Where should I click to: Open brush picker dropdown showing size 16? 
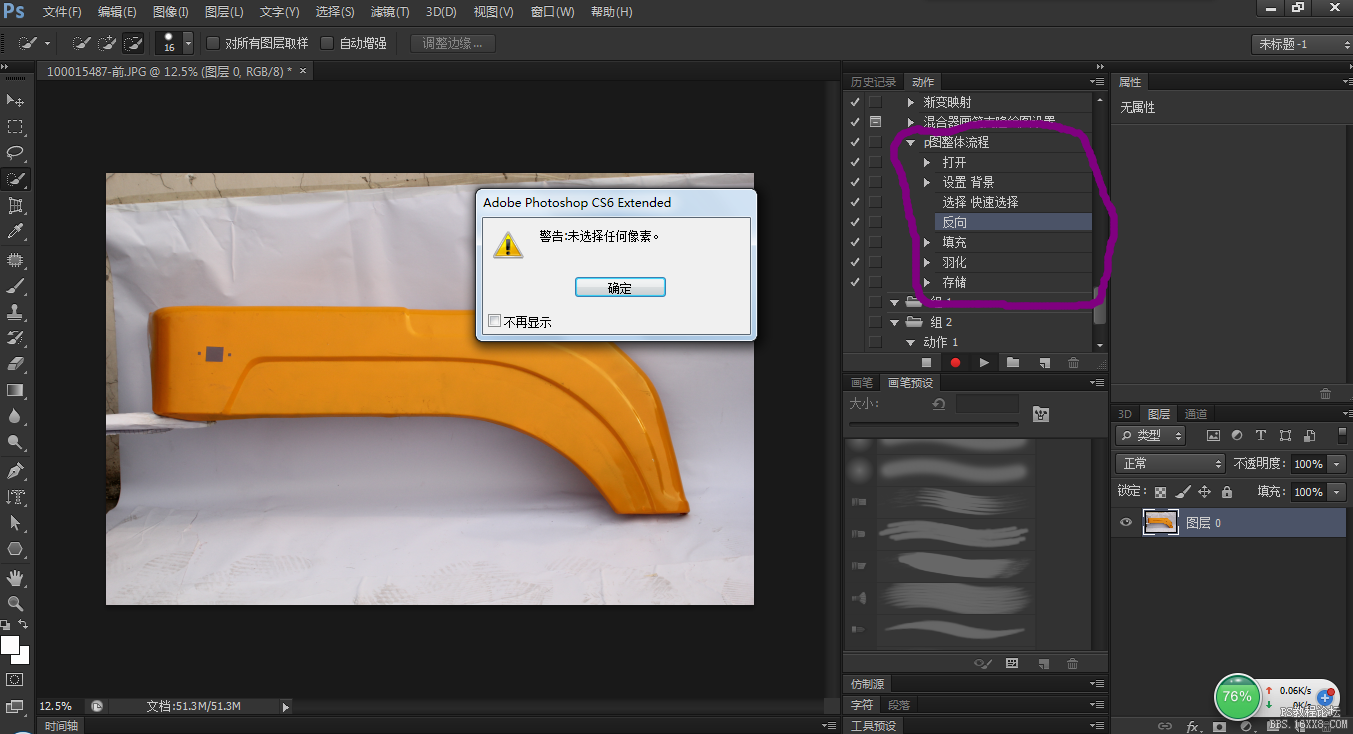[x=187, y=43]
